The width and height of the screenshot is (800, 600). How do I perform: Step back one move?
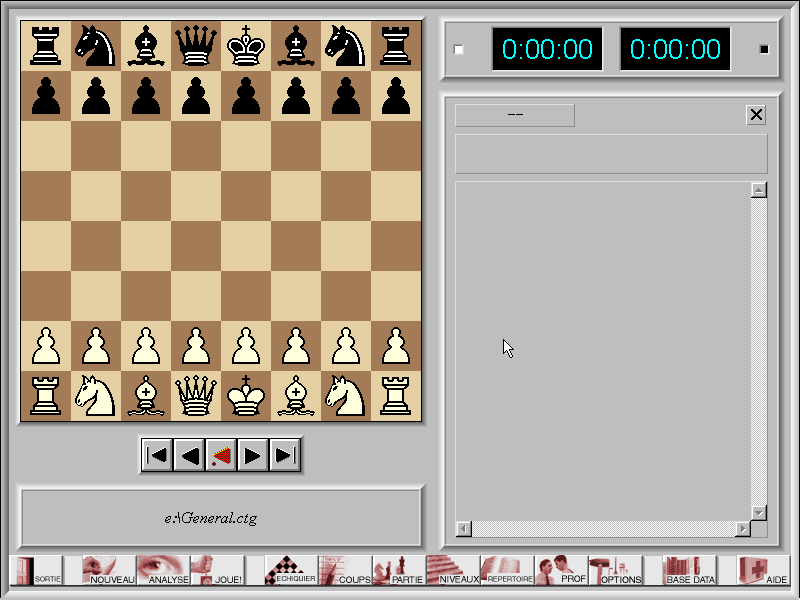(189, 455)
